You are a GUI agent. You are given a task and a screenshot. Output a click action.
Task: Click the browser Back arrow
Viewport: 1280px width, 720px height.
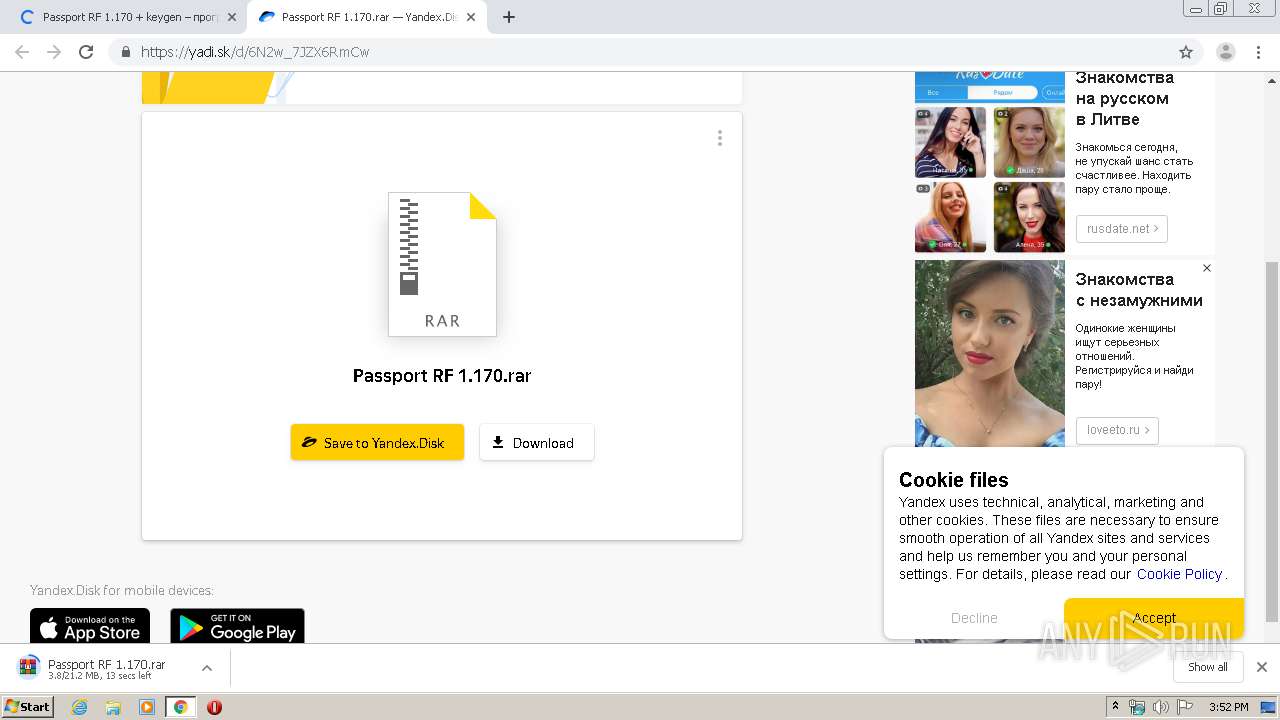tap(22, 52)
